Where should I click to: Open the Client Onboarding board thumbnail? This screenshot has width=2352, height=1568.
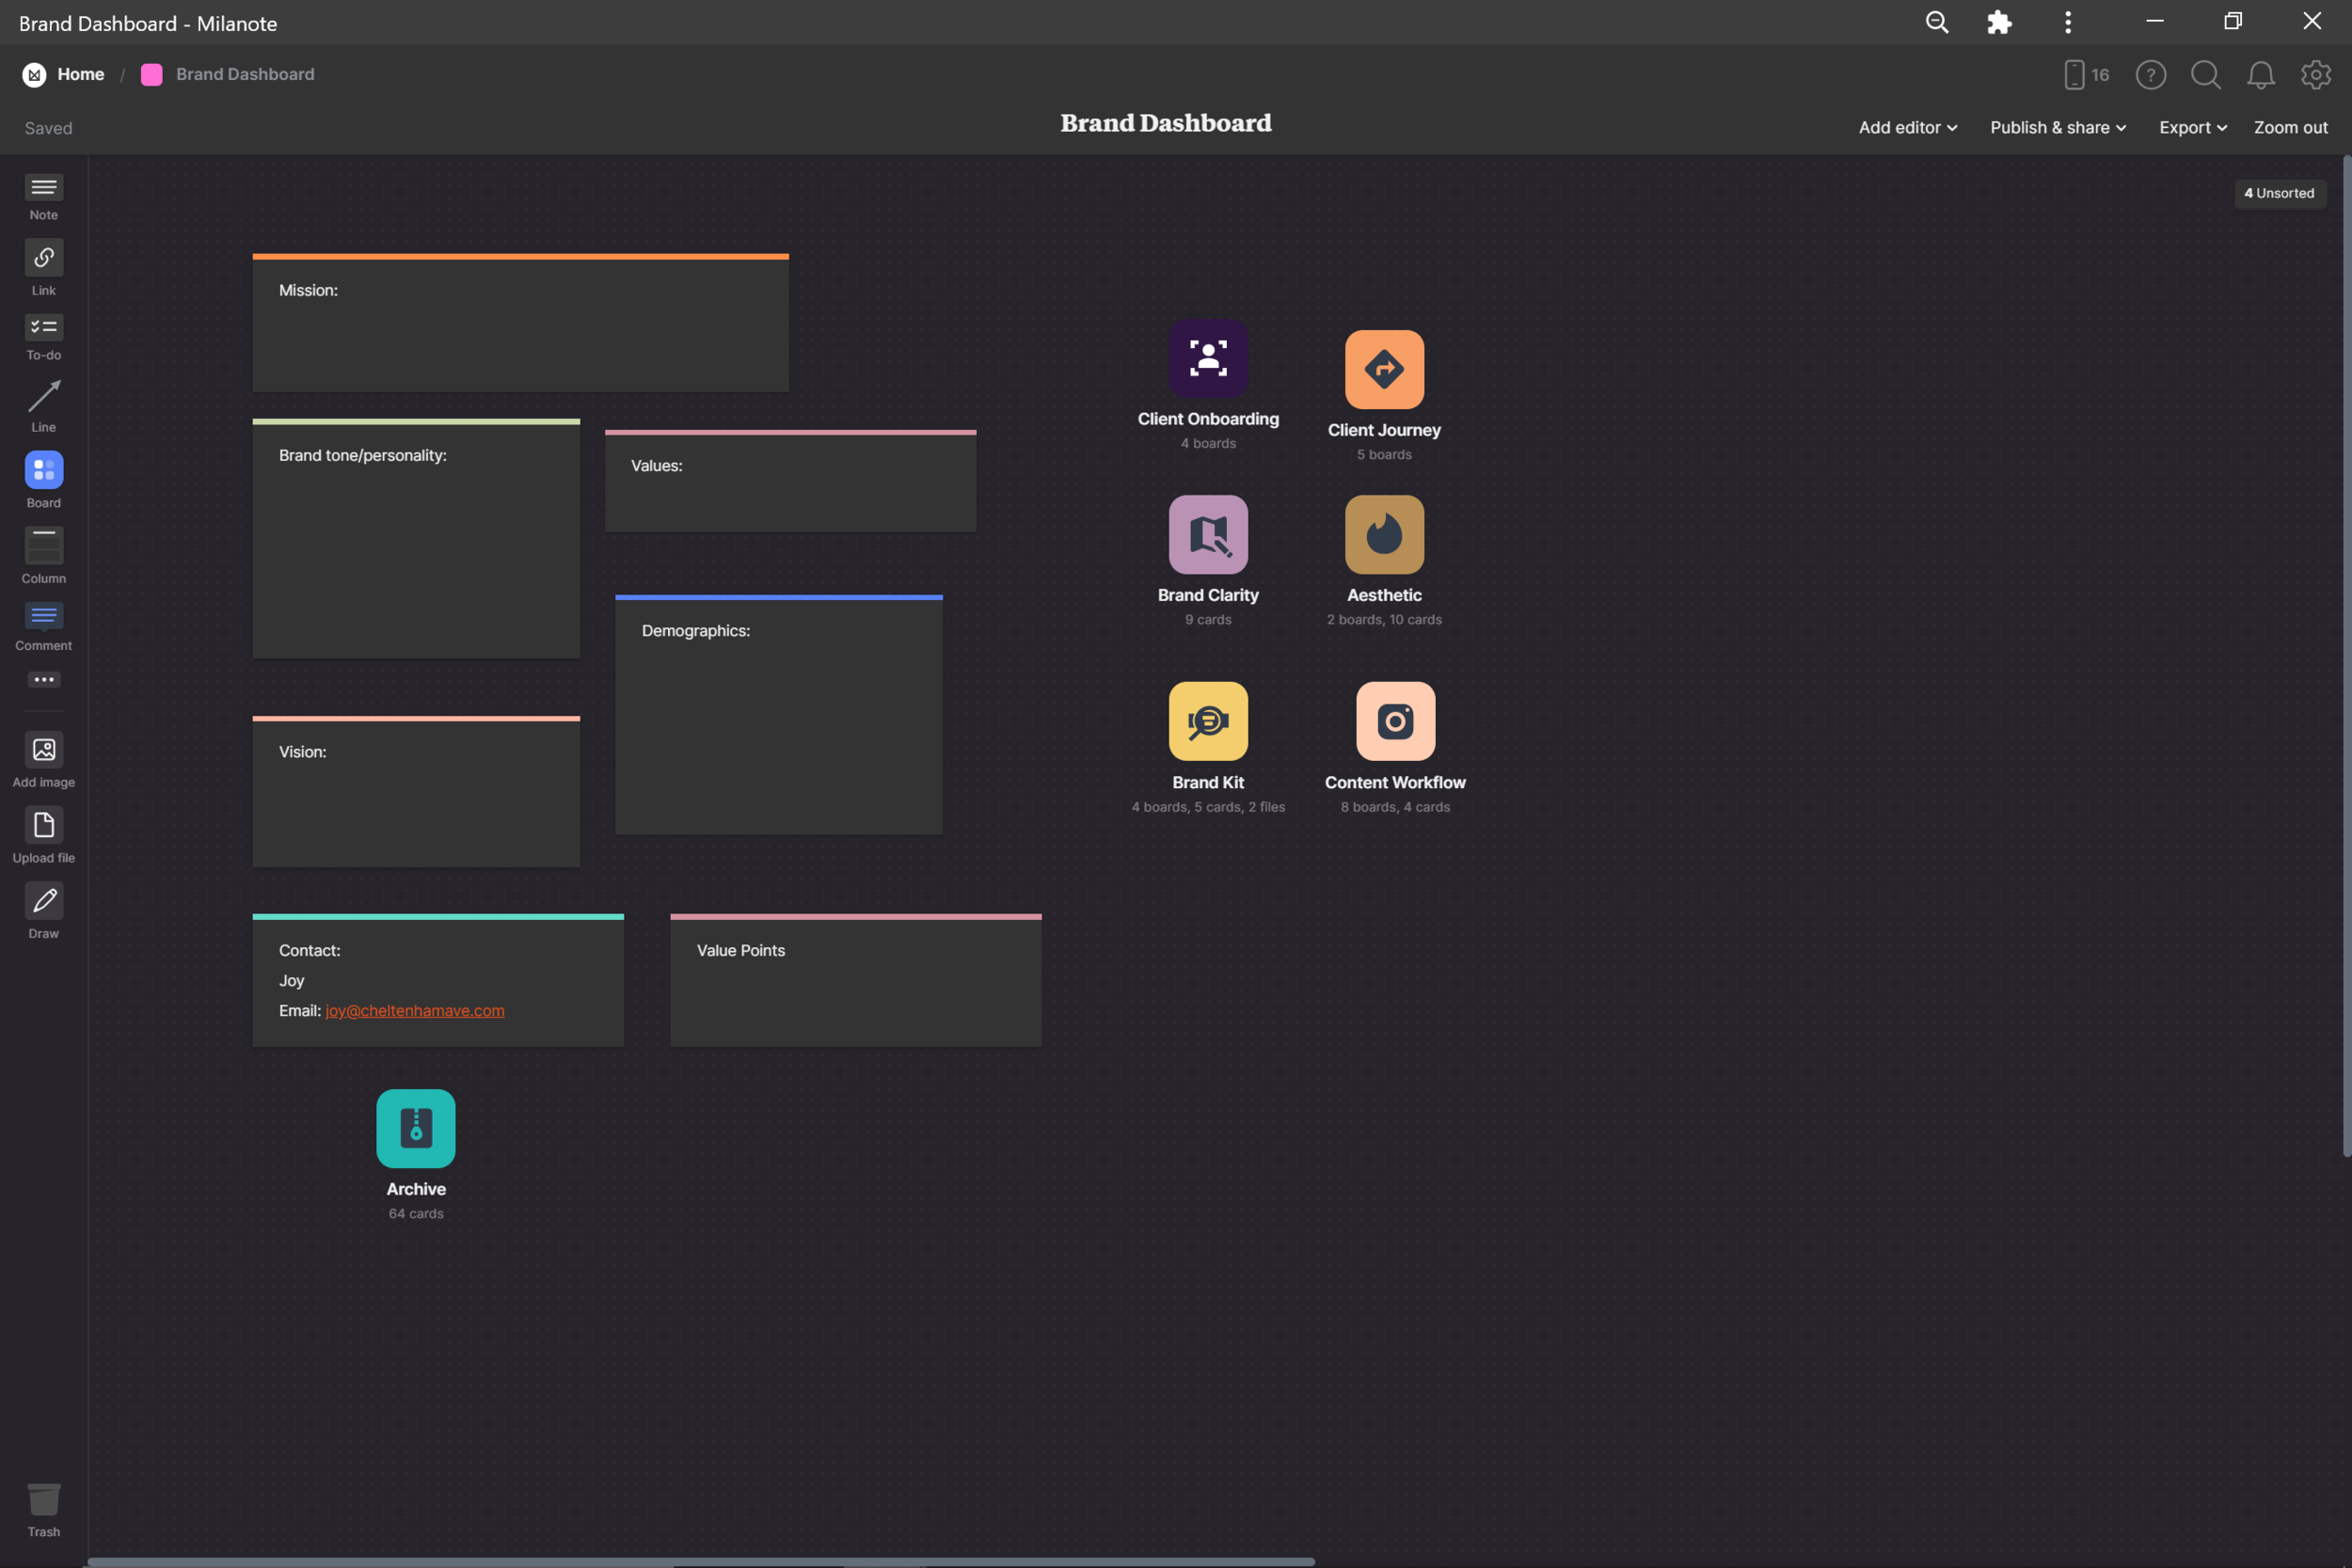(1208, 359)
